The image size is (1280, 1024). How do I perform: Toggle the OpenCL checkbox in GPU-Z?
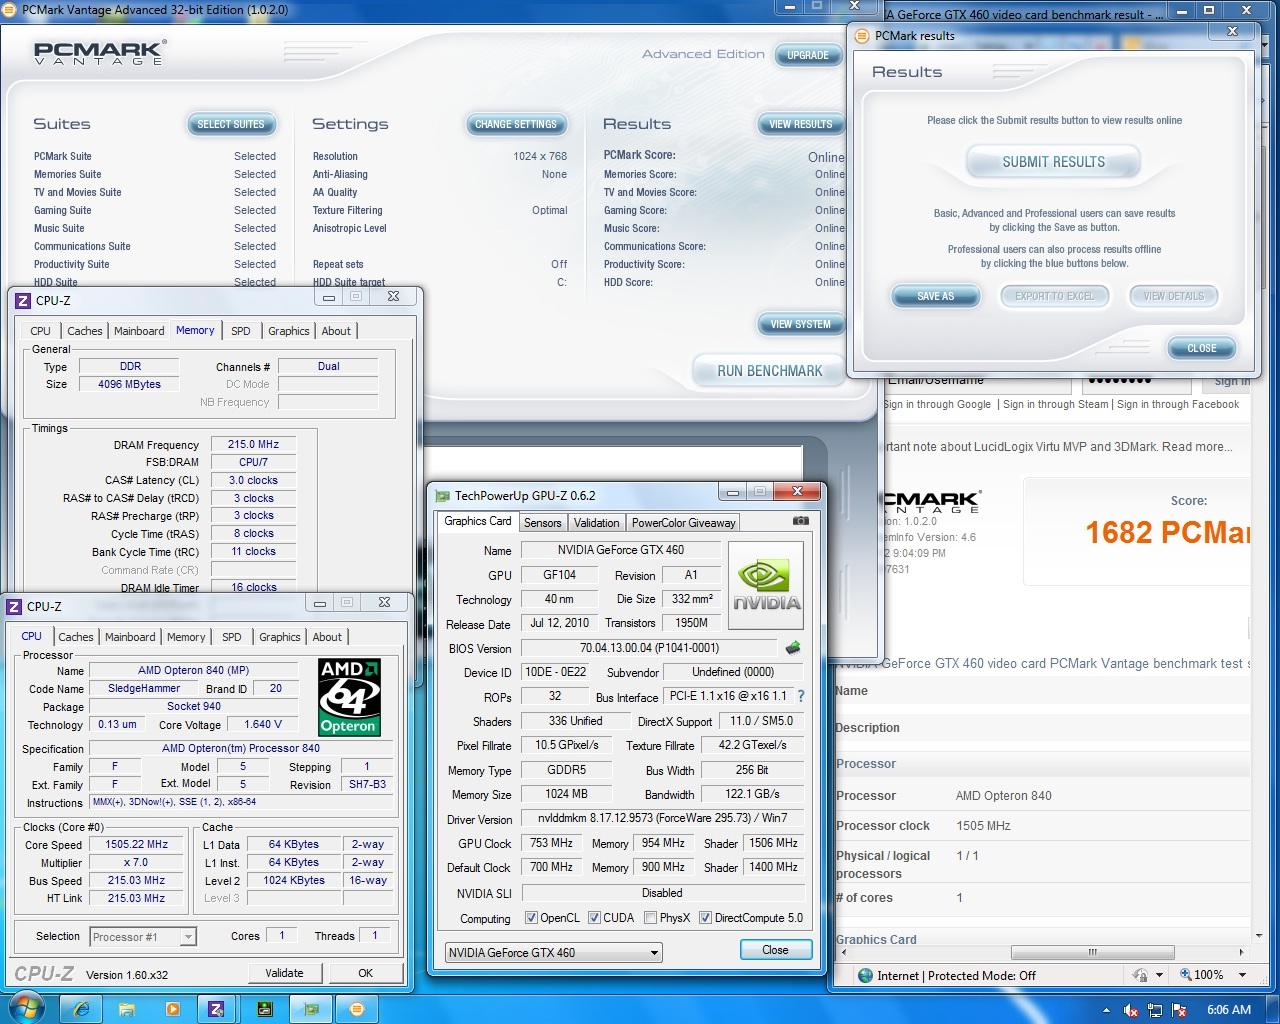[x=531, y=918]
